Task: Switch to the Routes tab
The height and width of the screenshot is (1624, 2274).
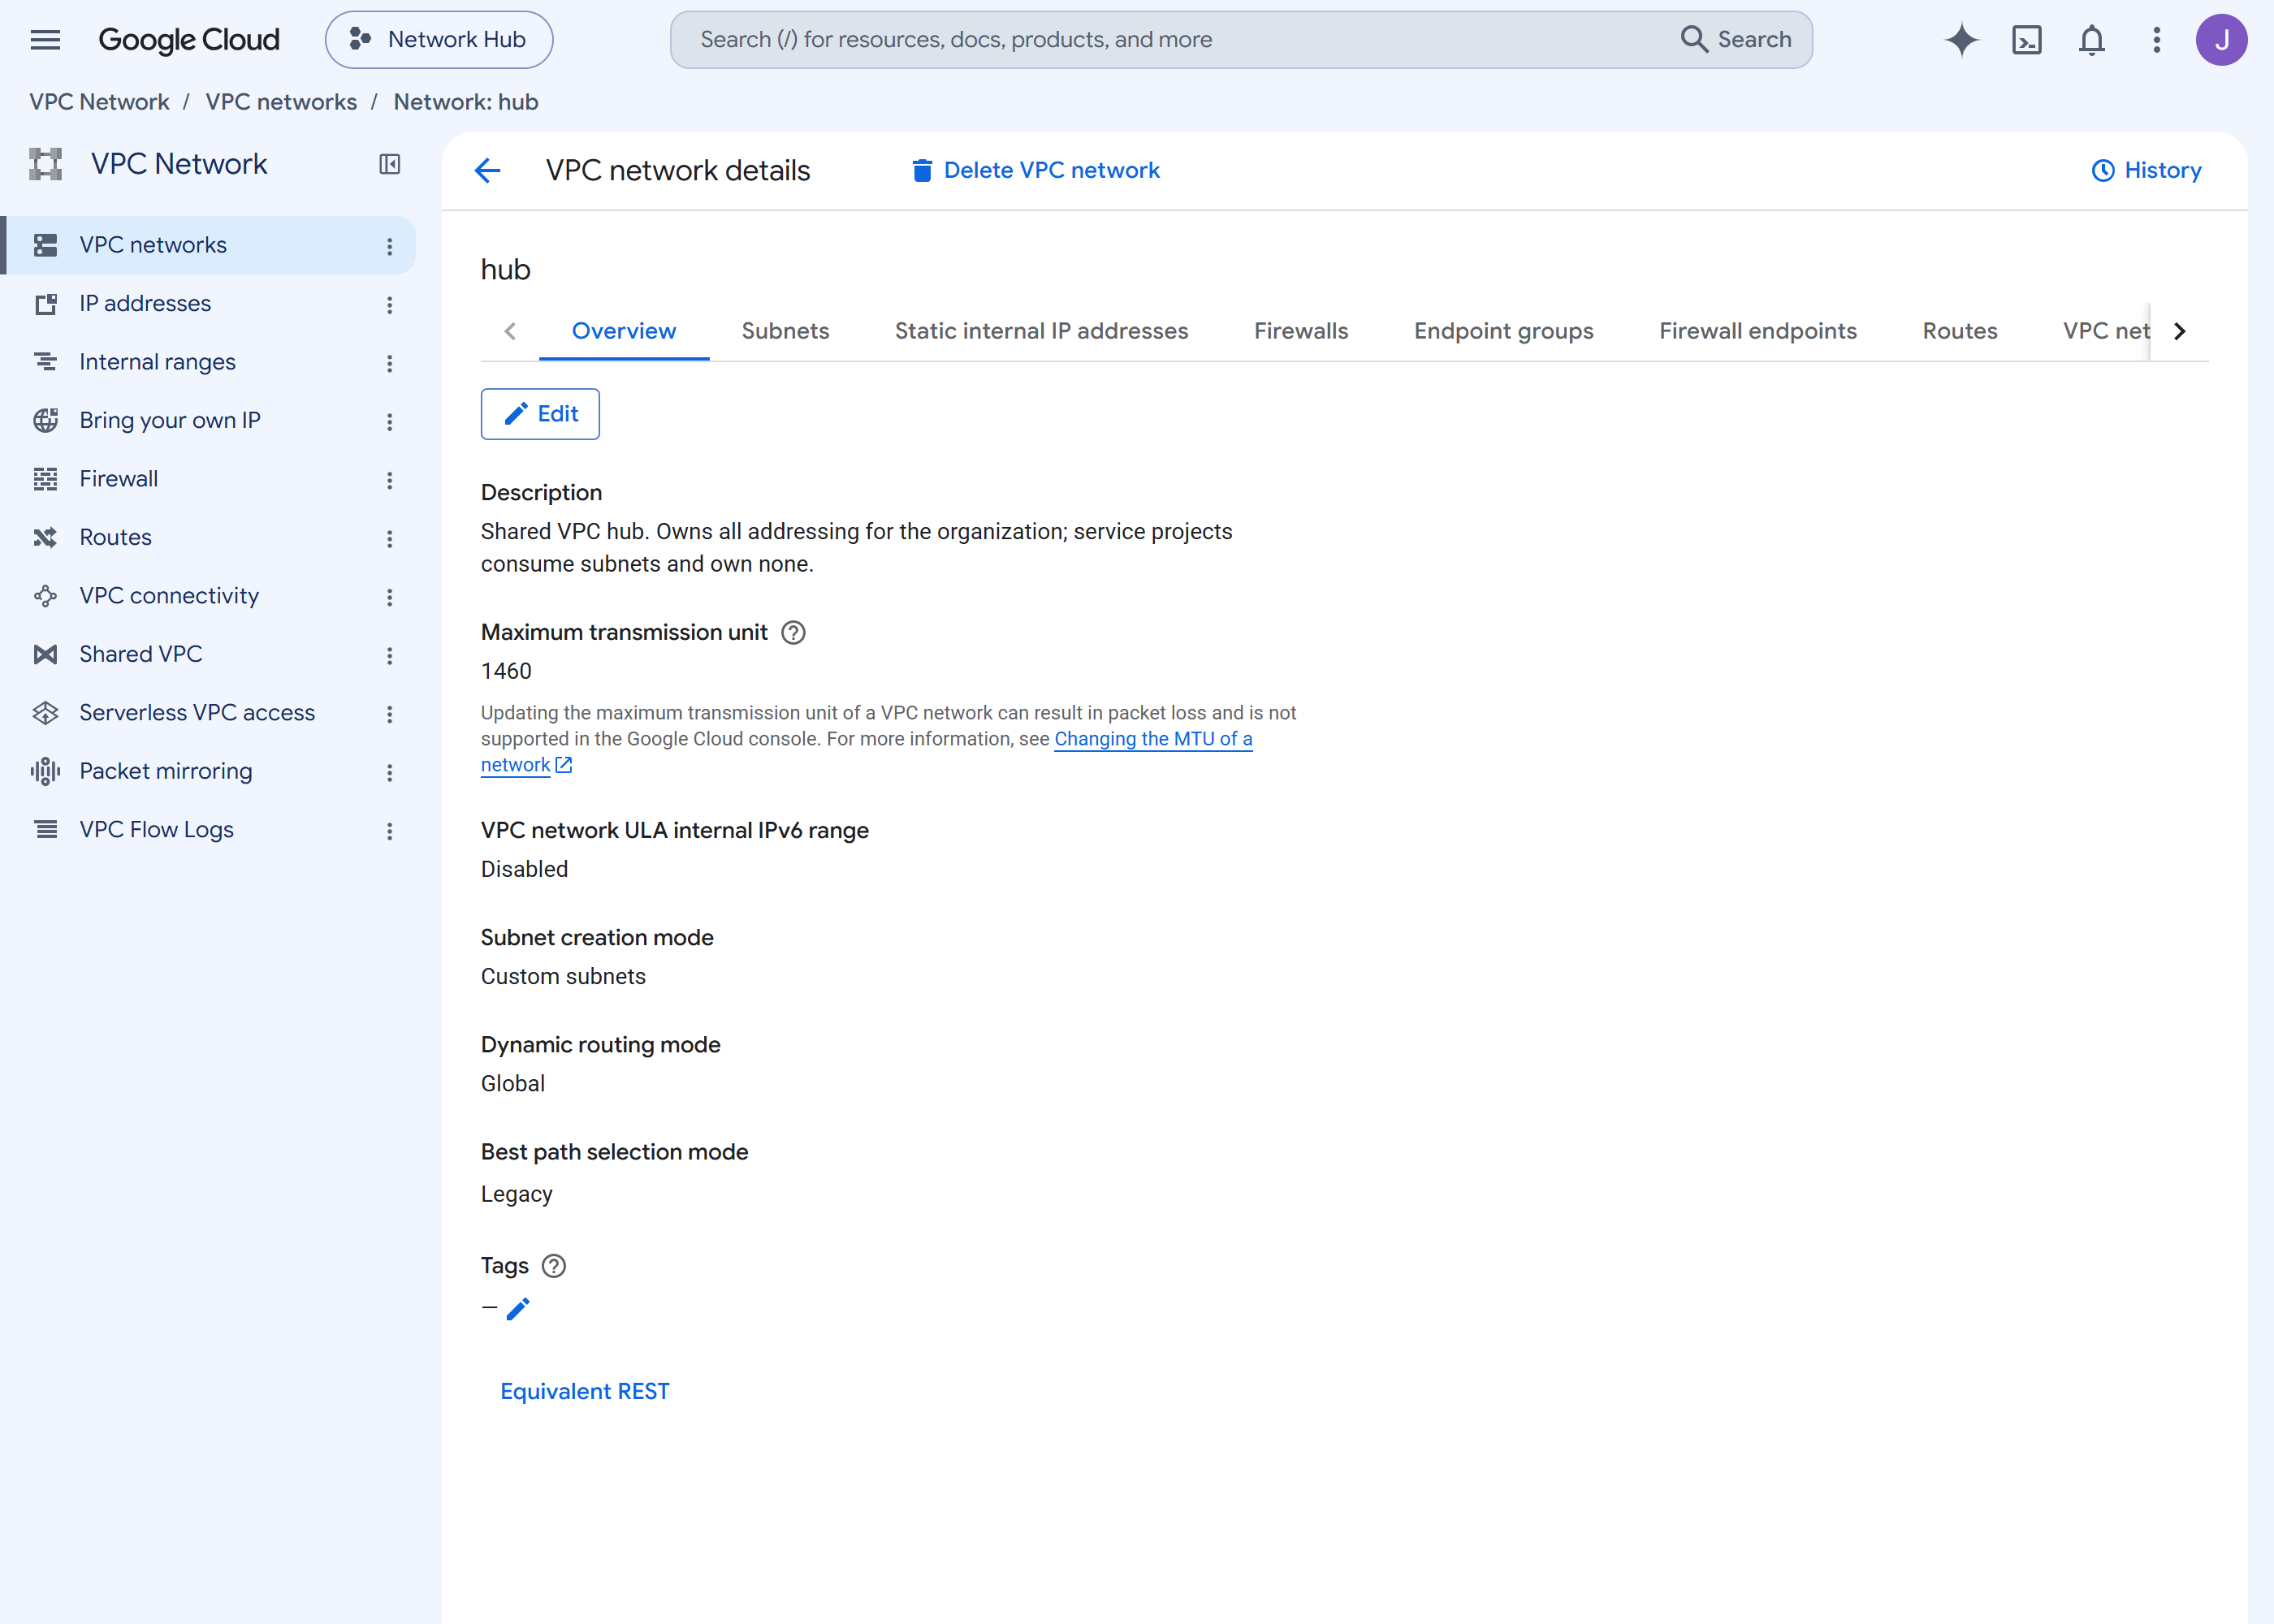Action: pos(1959,332)
